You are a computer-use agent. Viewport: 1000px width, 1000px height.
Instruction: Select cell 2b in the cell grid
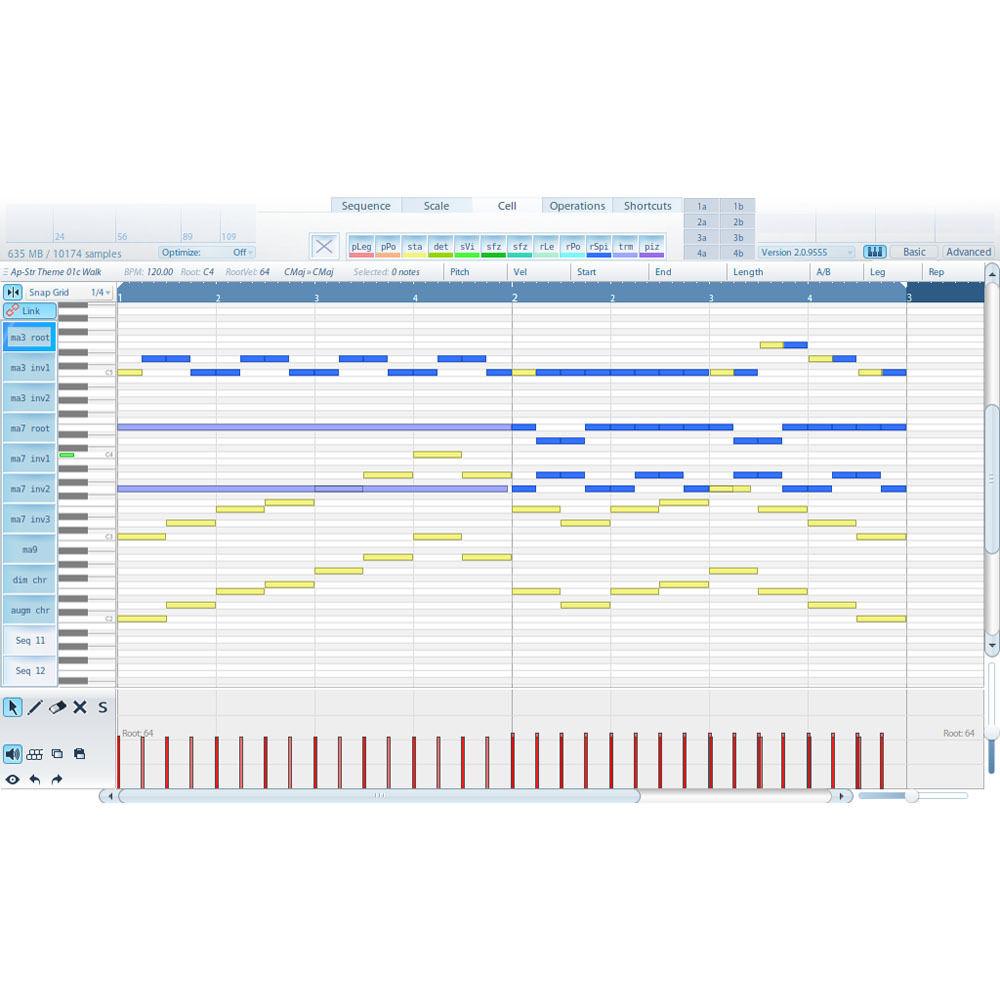738,221
